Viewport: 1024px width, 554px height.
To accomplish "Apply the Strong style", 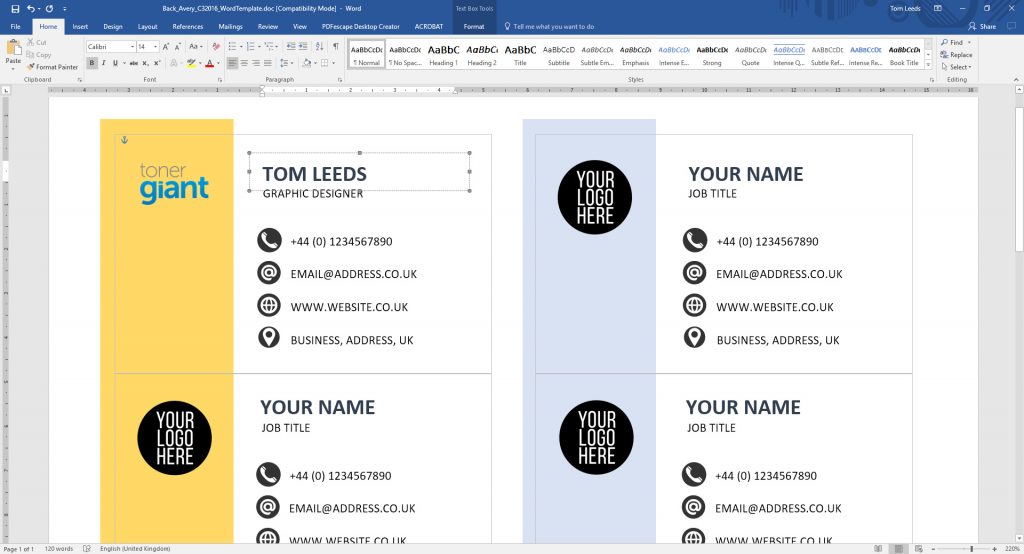I will click(x=712, y=54).
